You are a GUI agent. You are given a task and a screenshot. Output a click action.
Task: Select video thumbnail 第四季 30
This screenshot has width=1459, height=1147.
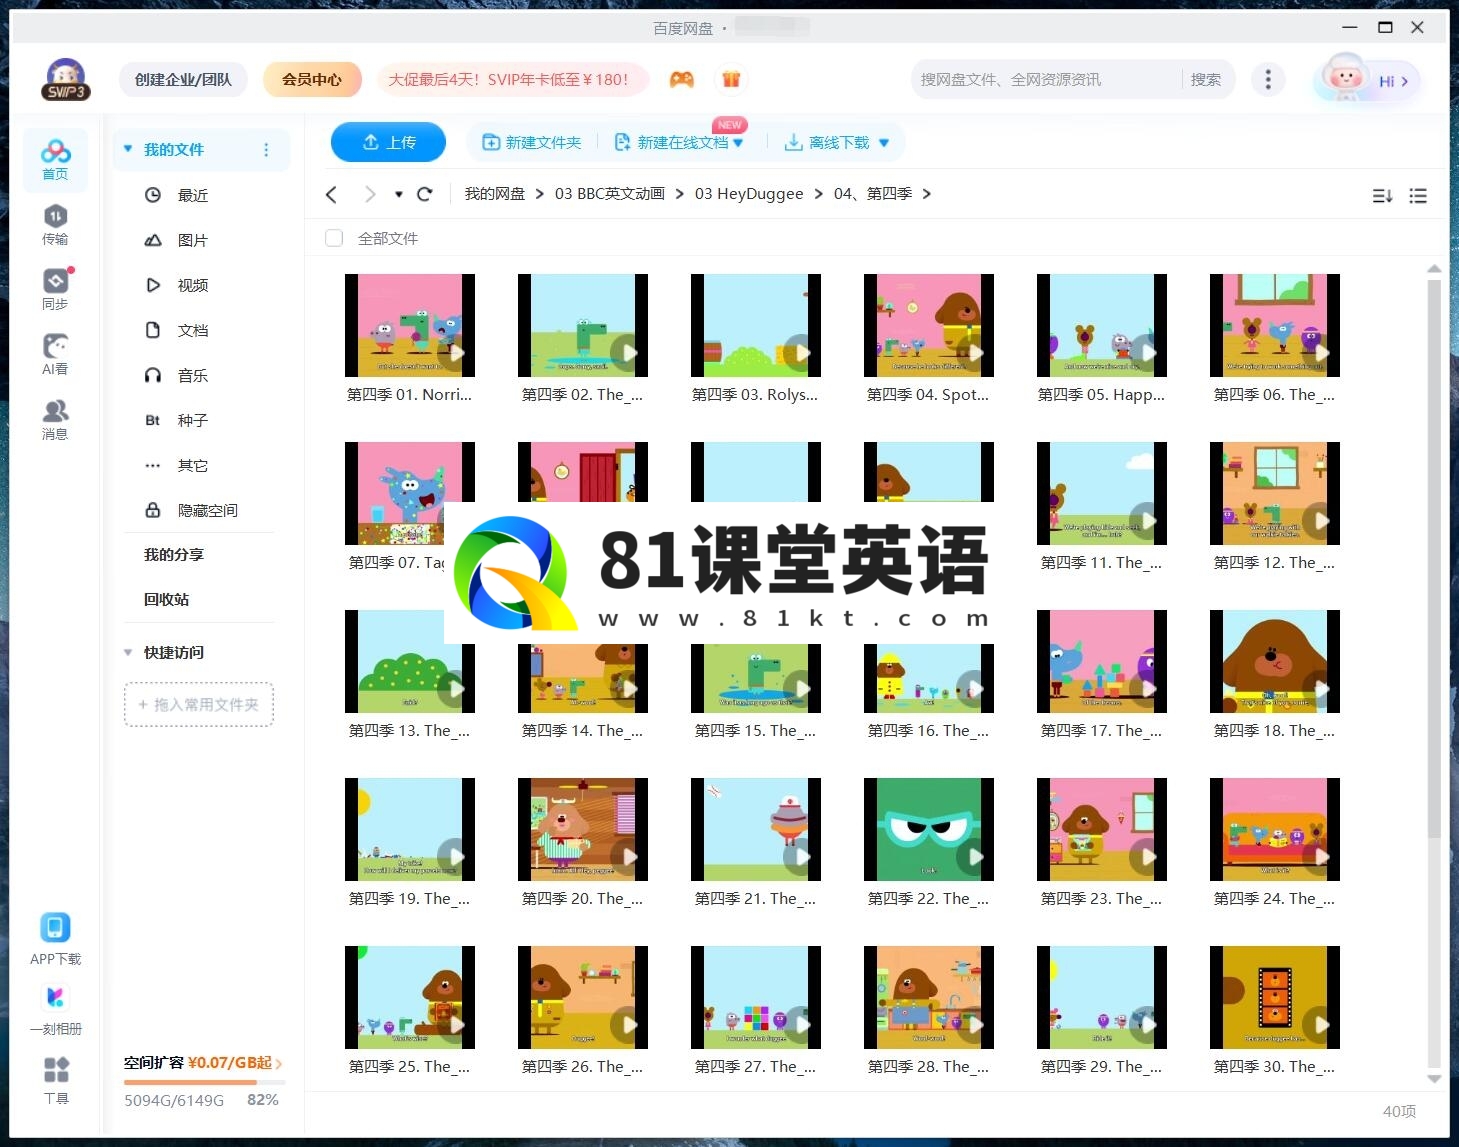(x=1275, y=997)
